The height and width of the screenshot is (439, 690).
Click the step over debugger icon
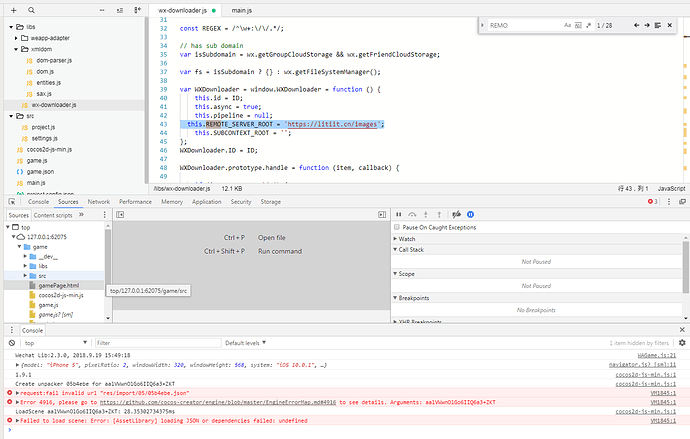(x=412, y=215)
